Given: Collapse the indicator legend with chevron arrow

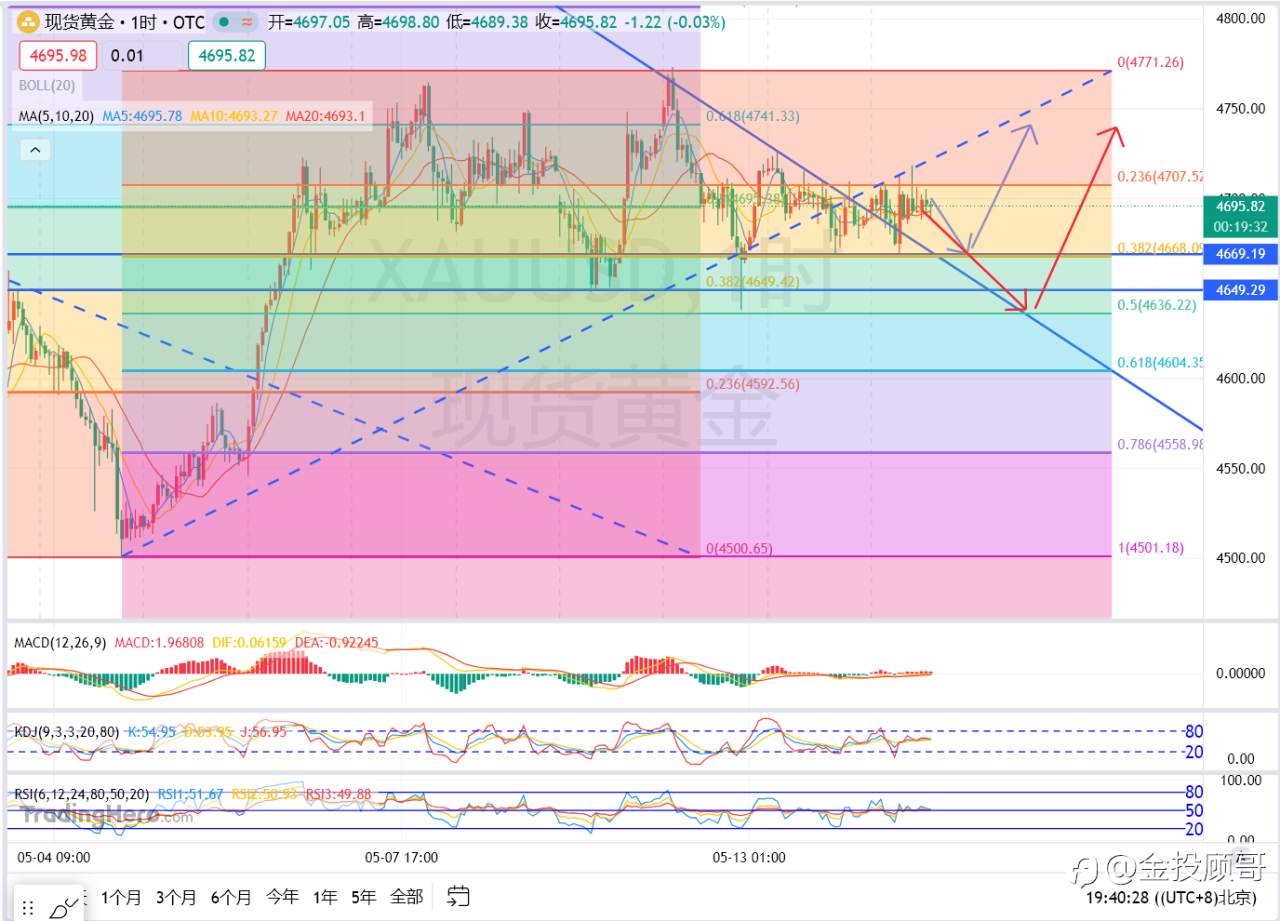Looking at the screenshot, I should click(35, 150).
